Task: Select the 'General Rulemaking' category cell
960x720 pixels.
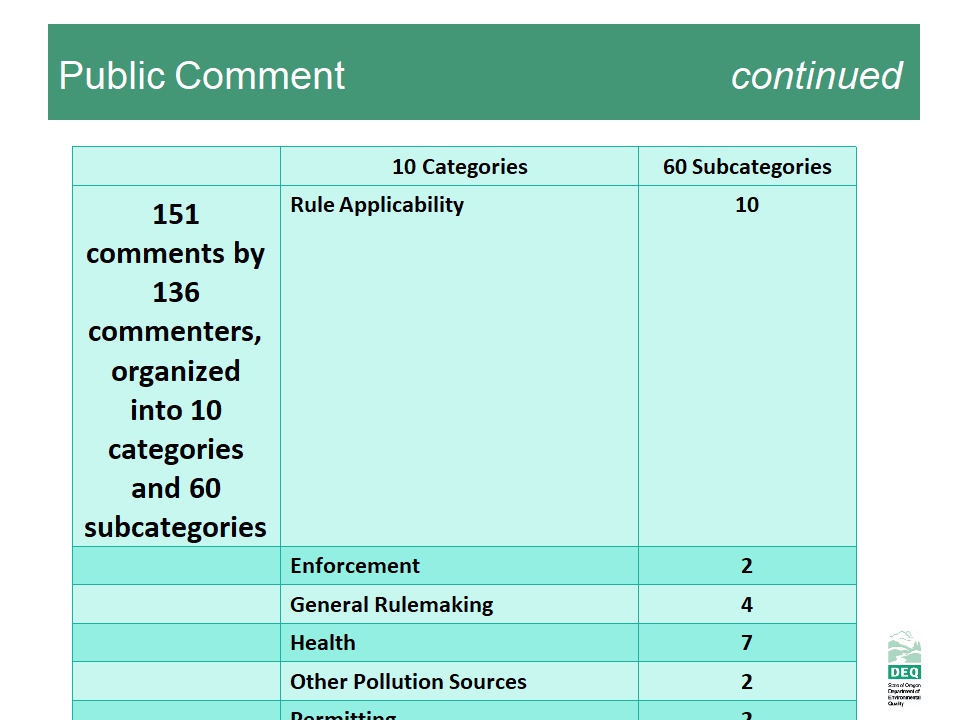Action: tap(391, 605)
